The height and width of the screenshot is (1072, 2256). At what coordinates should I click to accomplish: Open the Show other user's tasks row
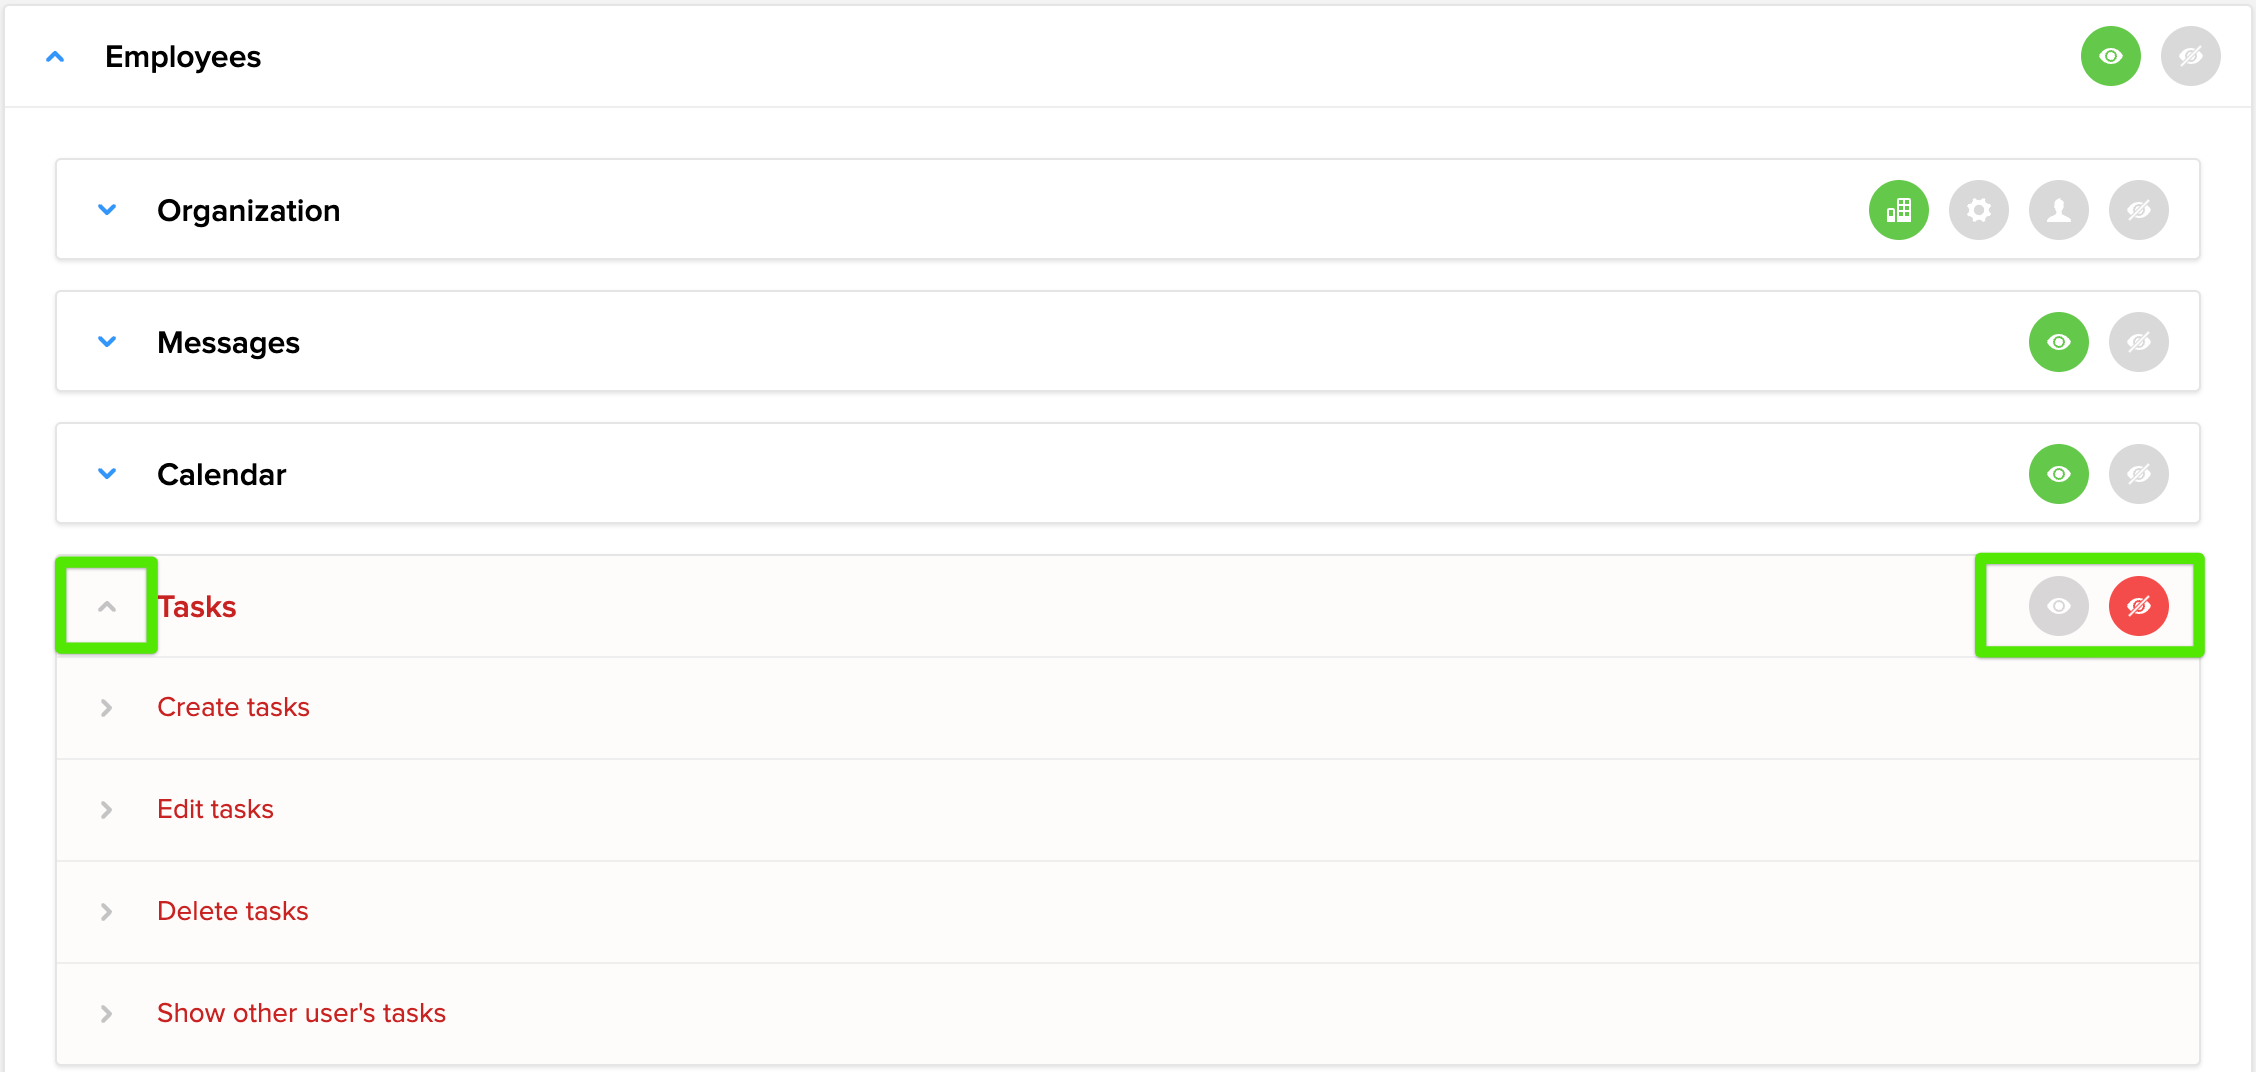pos(105,1013)
